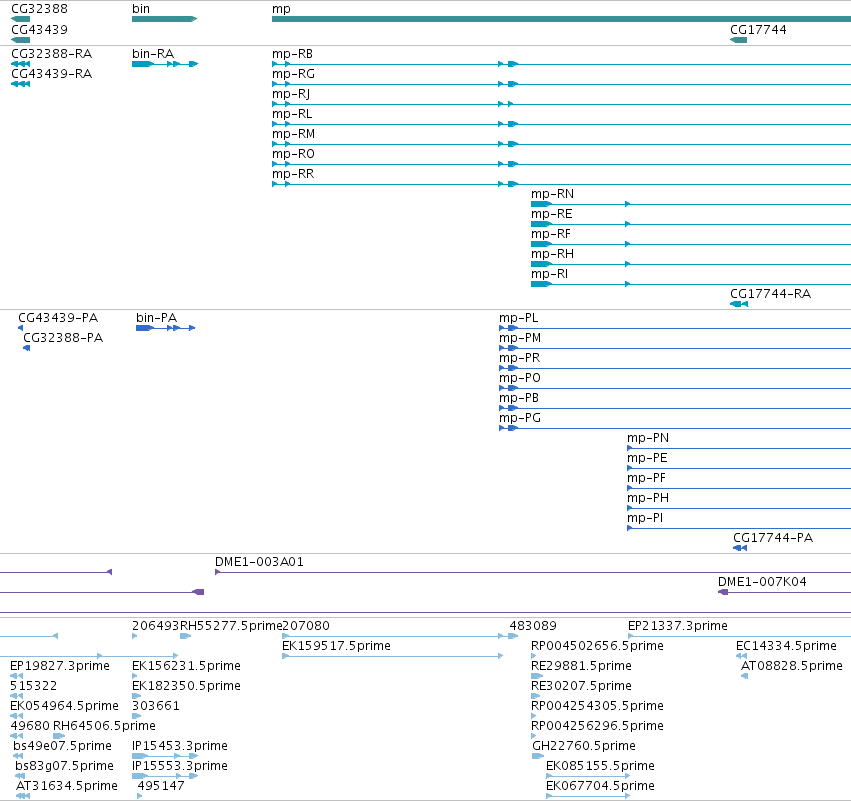Click the DME1-007K04 purple end glyph

click(723, 592)
